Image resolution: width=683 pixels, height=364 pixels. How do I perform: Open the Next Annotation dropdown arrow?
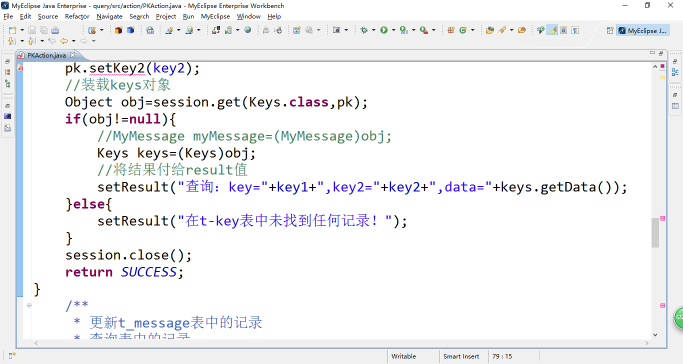(x=22, y=41)
